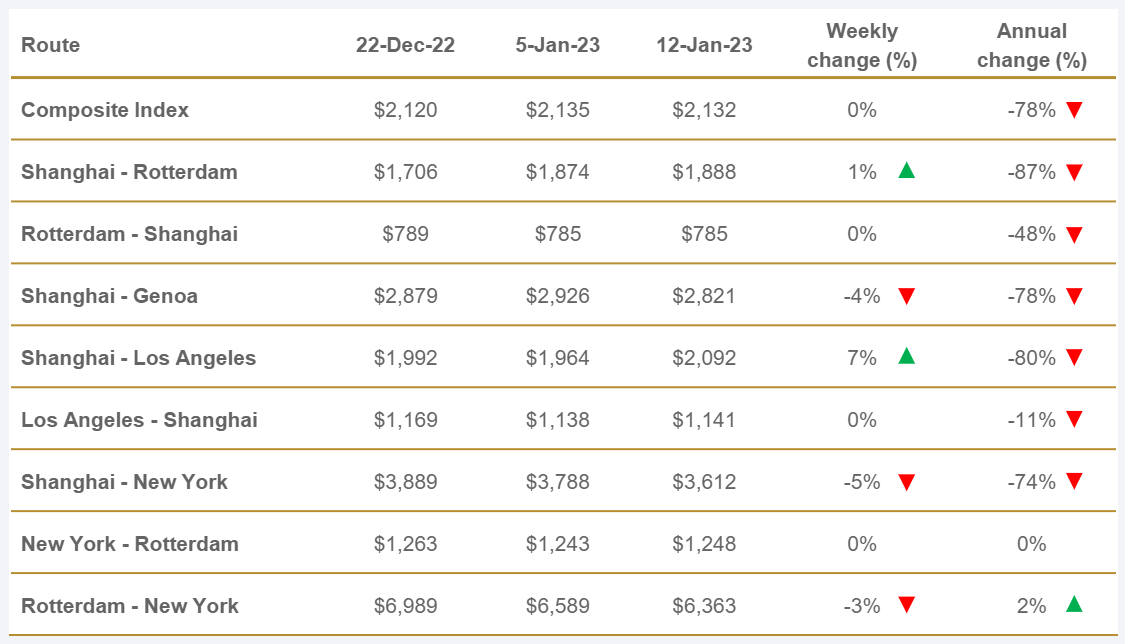
Task: Click green annual up arrow for Rotterdam - New York
Action: pyautogui.click(x=1074, y=604)
